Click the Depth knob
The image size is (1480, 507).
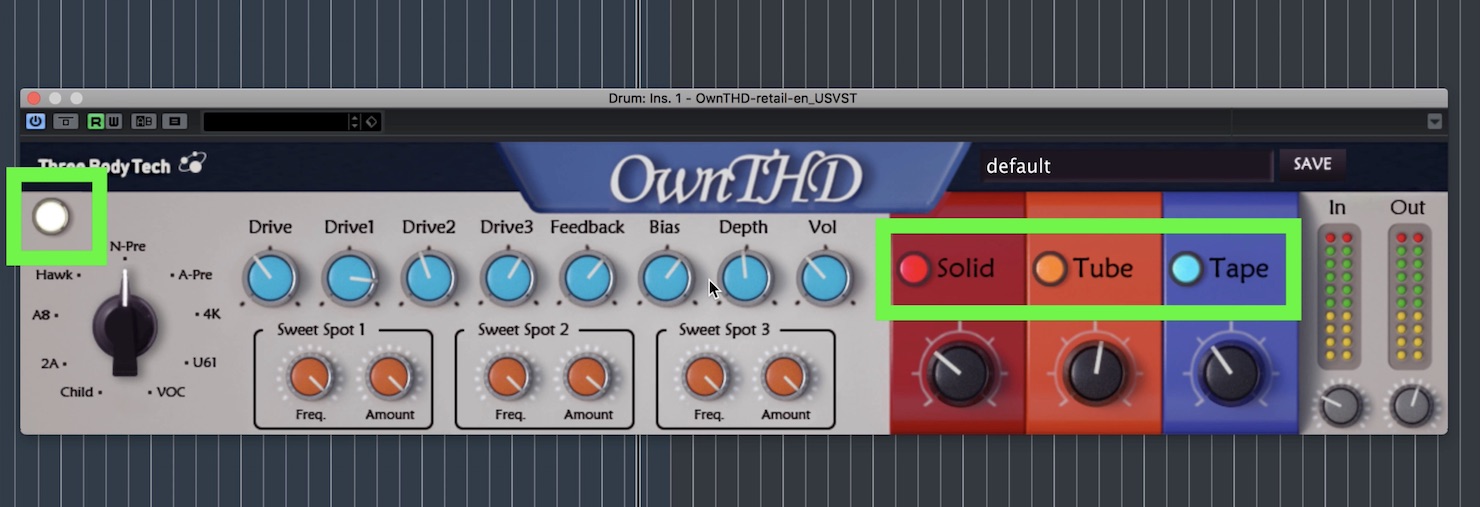pyautogui.click(x=746, y=278)
